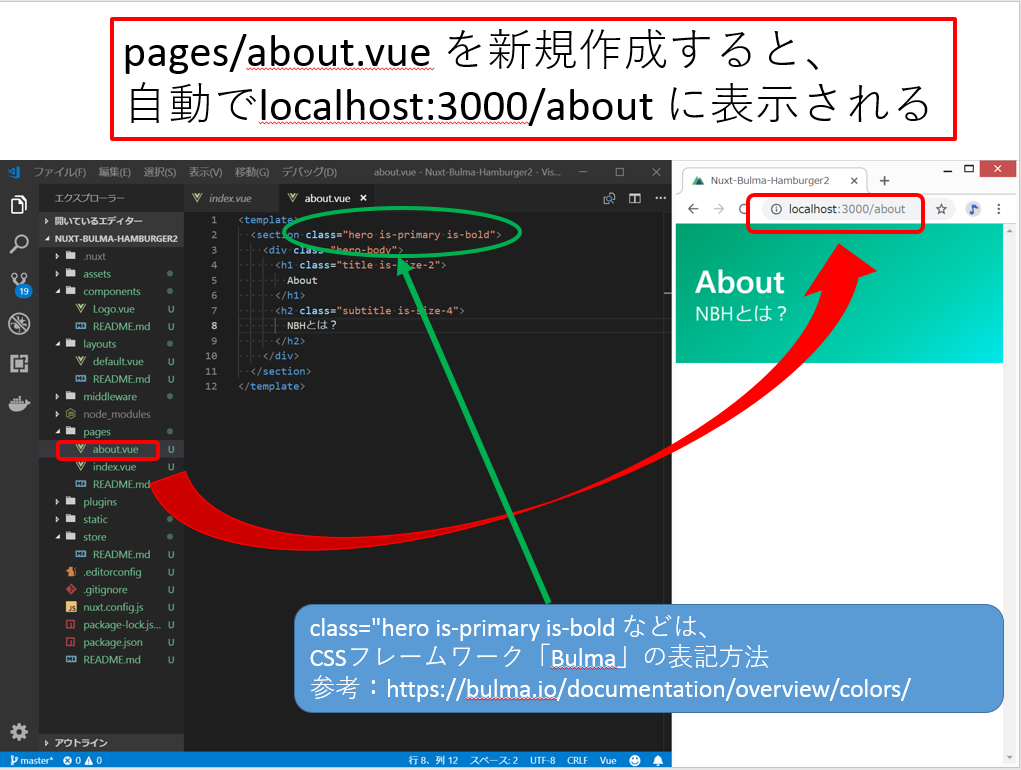
Task: Click the localhost:3000/about address bar
Action: point(846,209)
